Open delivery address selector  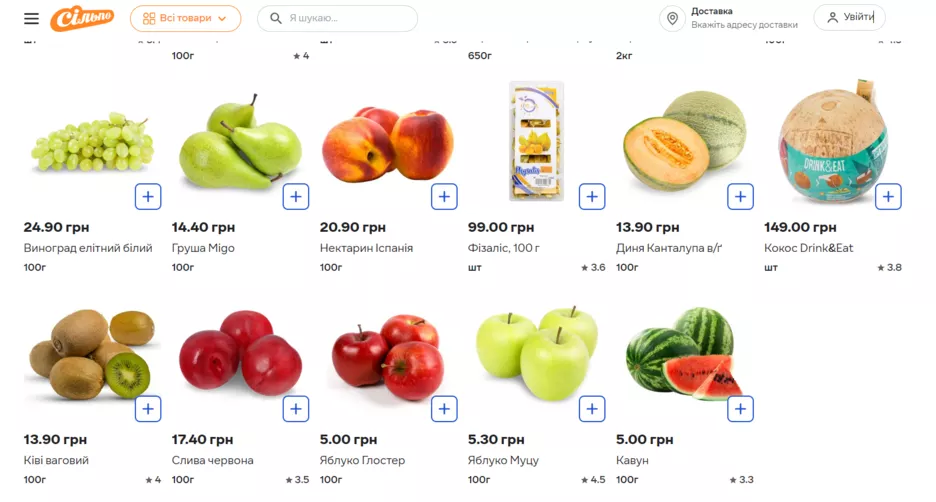(x=743, y=18)
